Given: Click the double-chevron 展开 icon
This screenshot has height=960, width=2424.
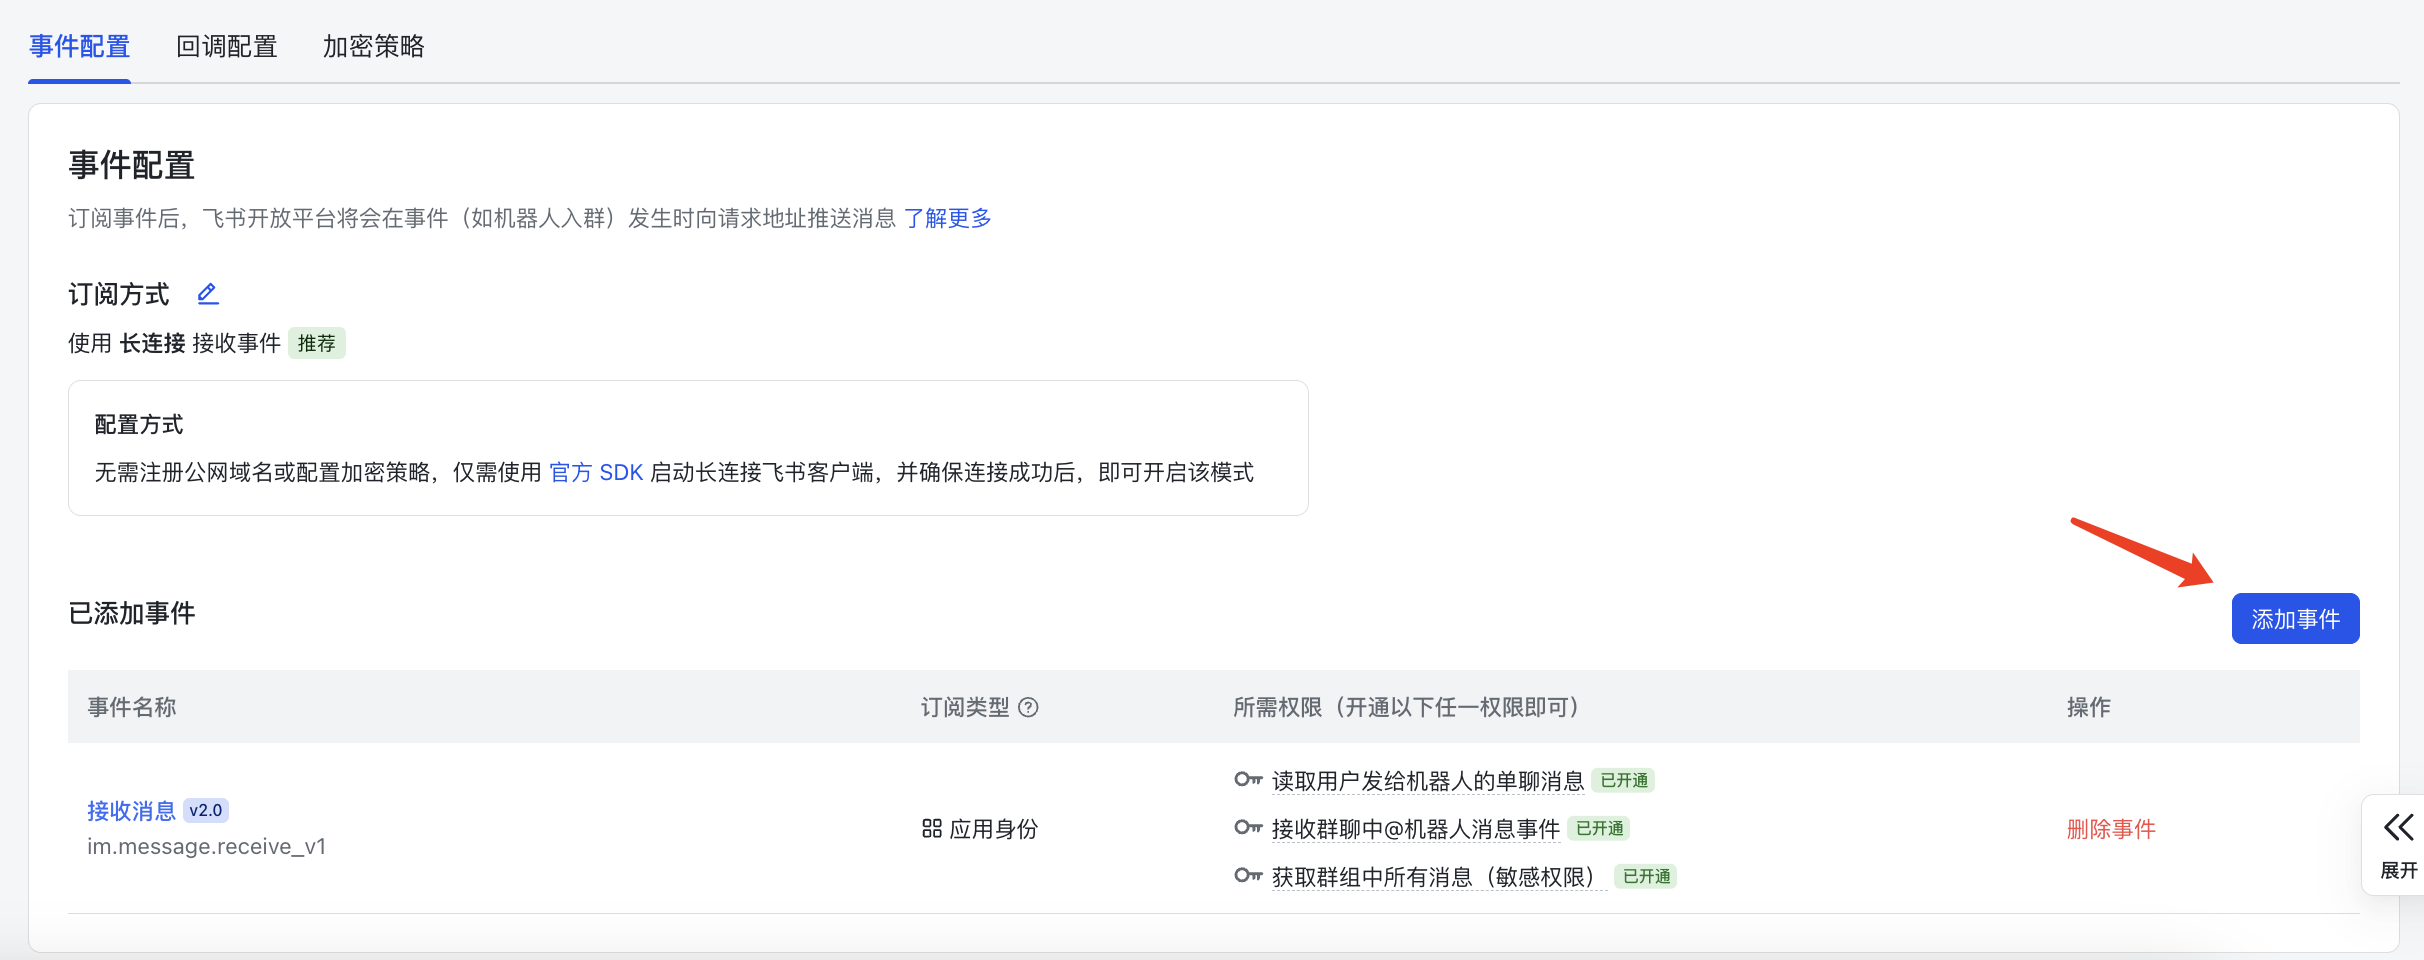Looking at the screenshot, I should point(2398,828).
